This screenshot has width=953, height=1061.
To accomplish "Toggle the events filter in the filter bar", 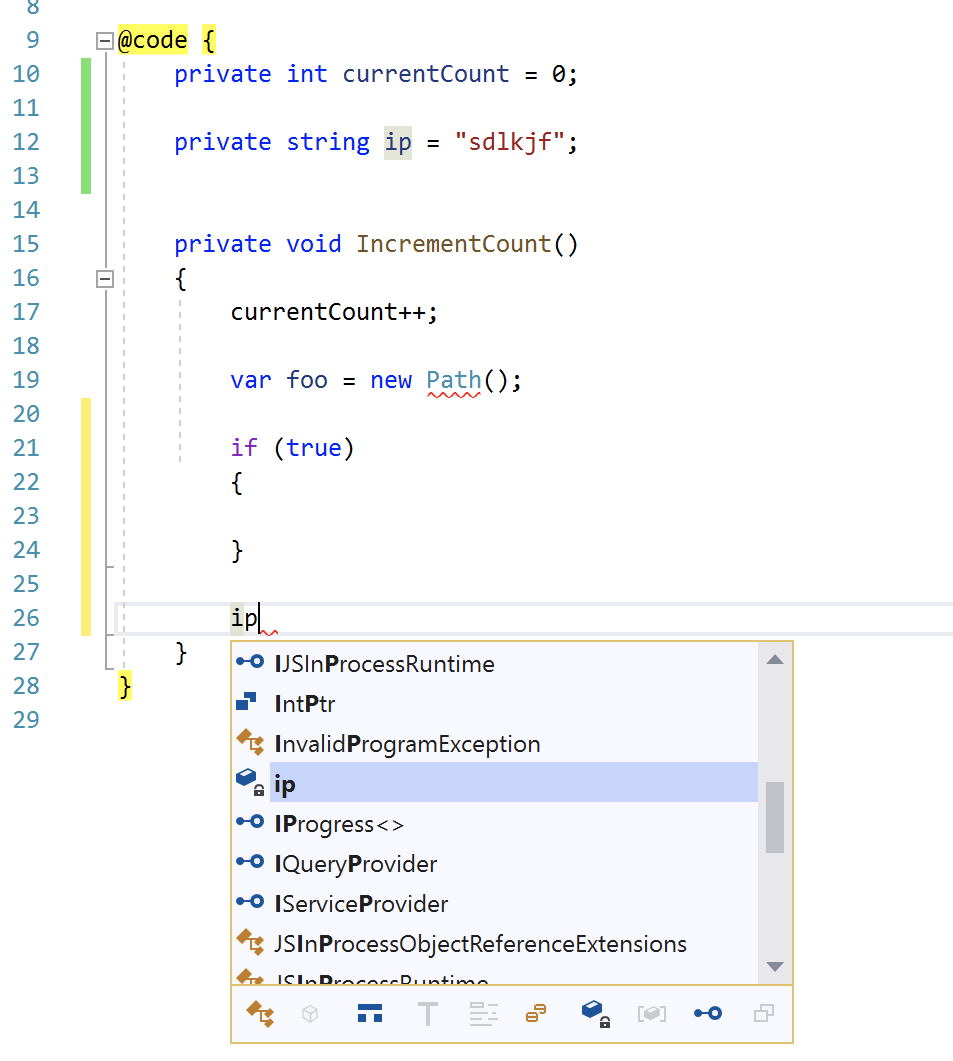I will click(535, 1013).
